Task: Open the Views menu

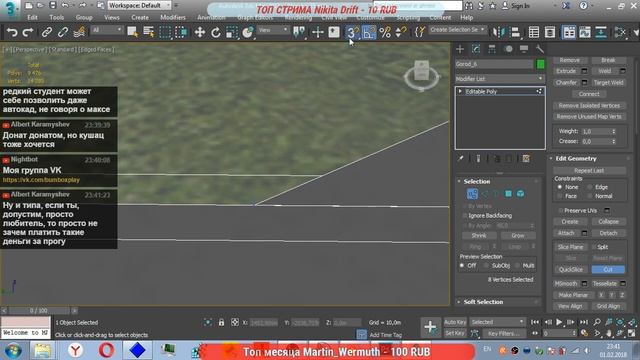Action: point(112,18)
